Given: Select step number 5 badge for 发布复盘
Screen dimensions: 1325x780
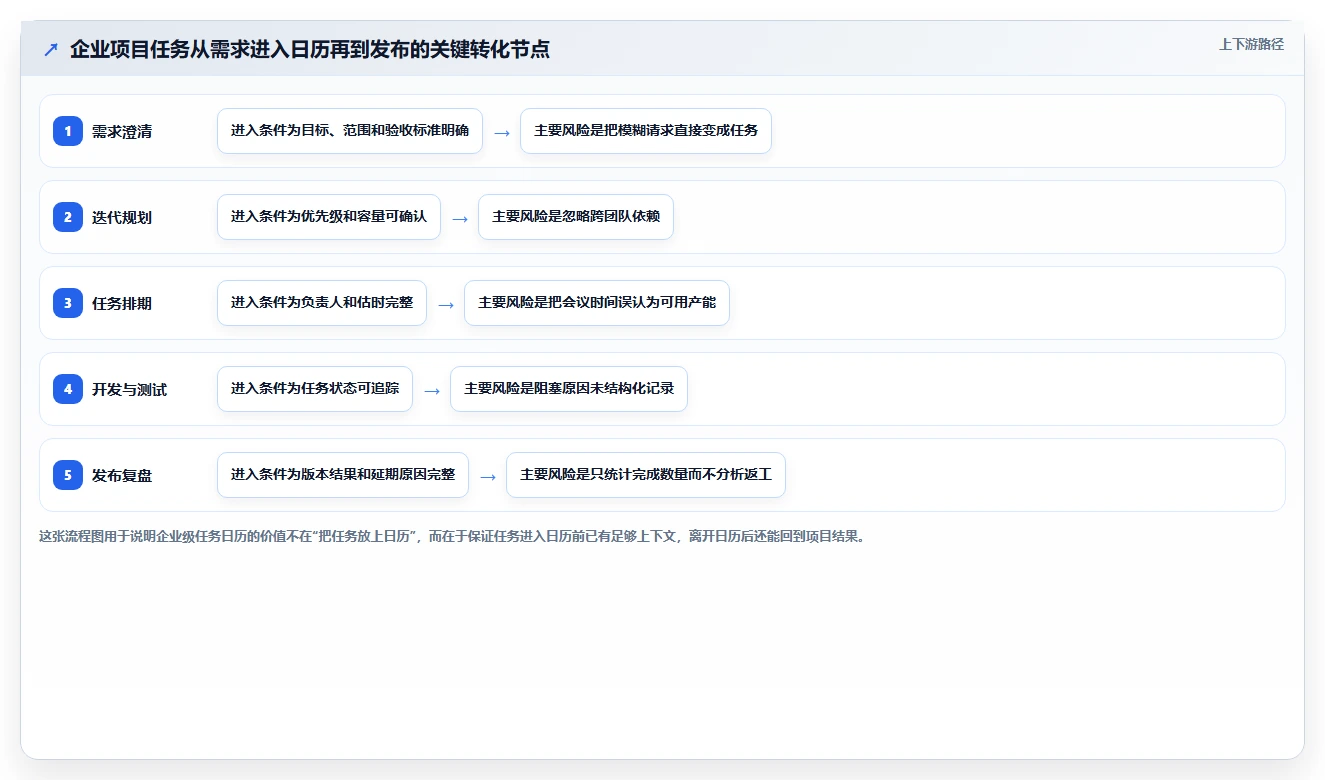Looking at the screenshot, I should tap(68, 475).
